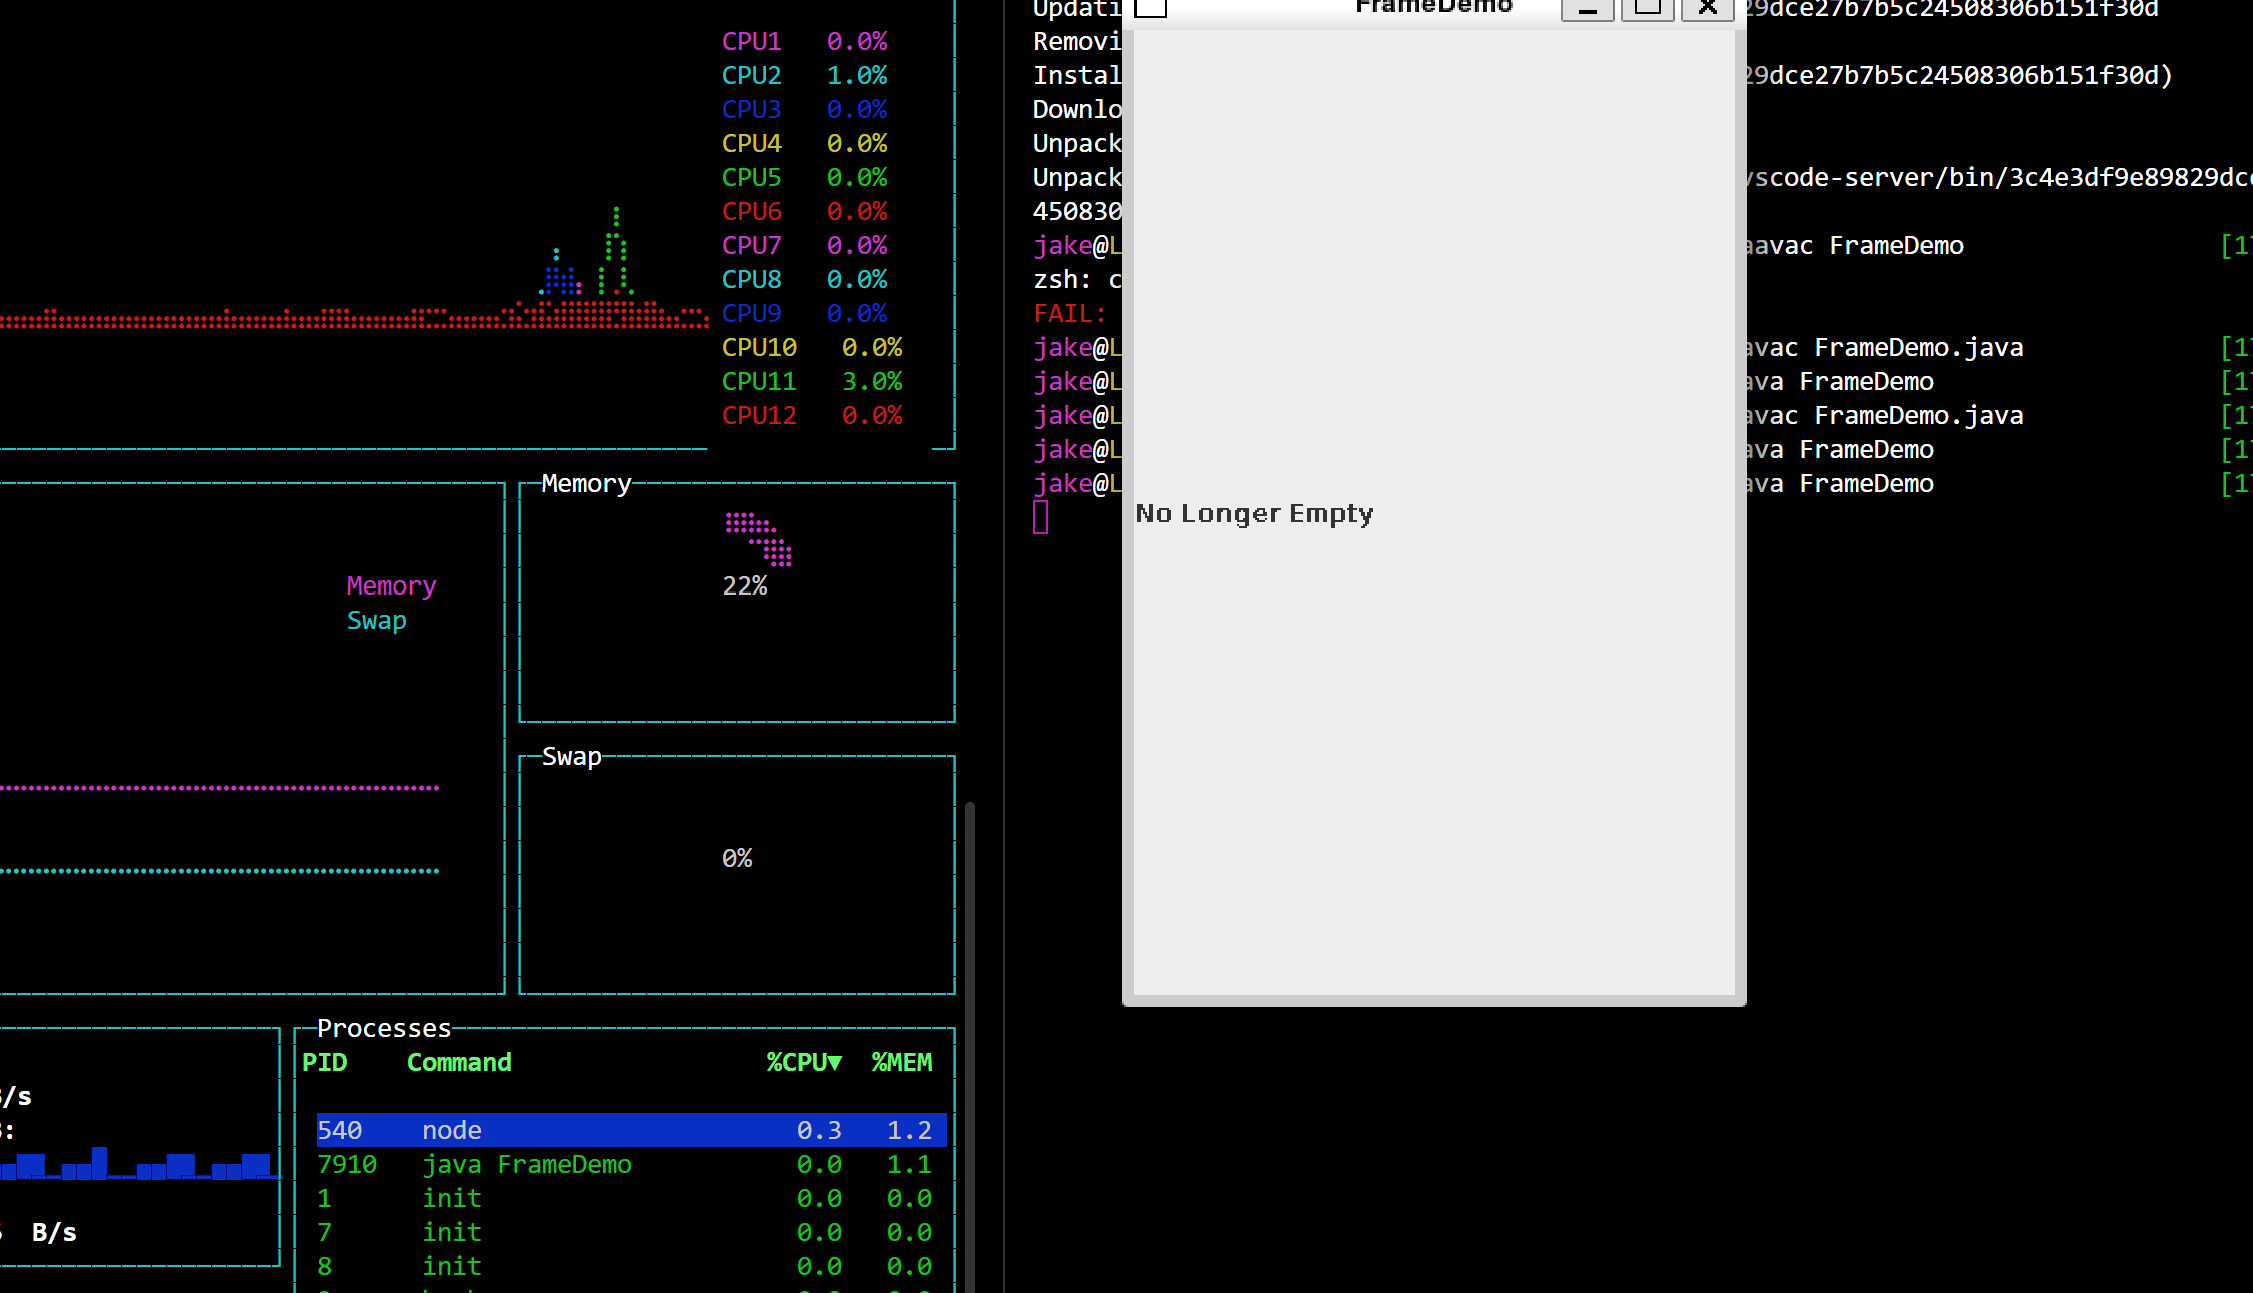Viewport: 2253px width, 1293px height.
Task: Select the node process row with PID 540
Action: (631, 1130)
